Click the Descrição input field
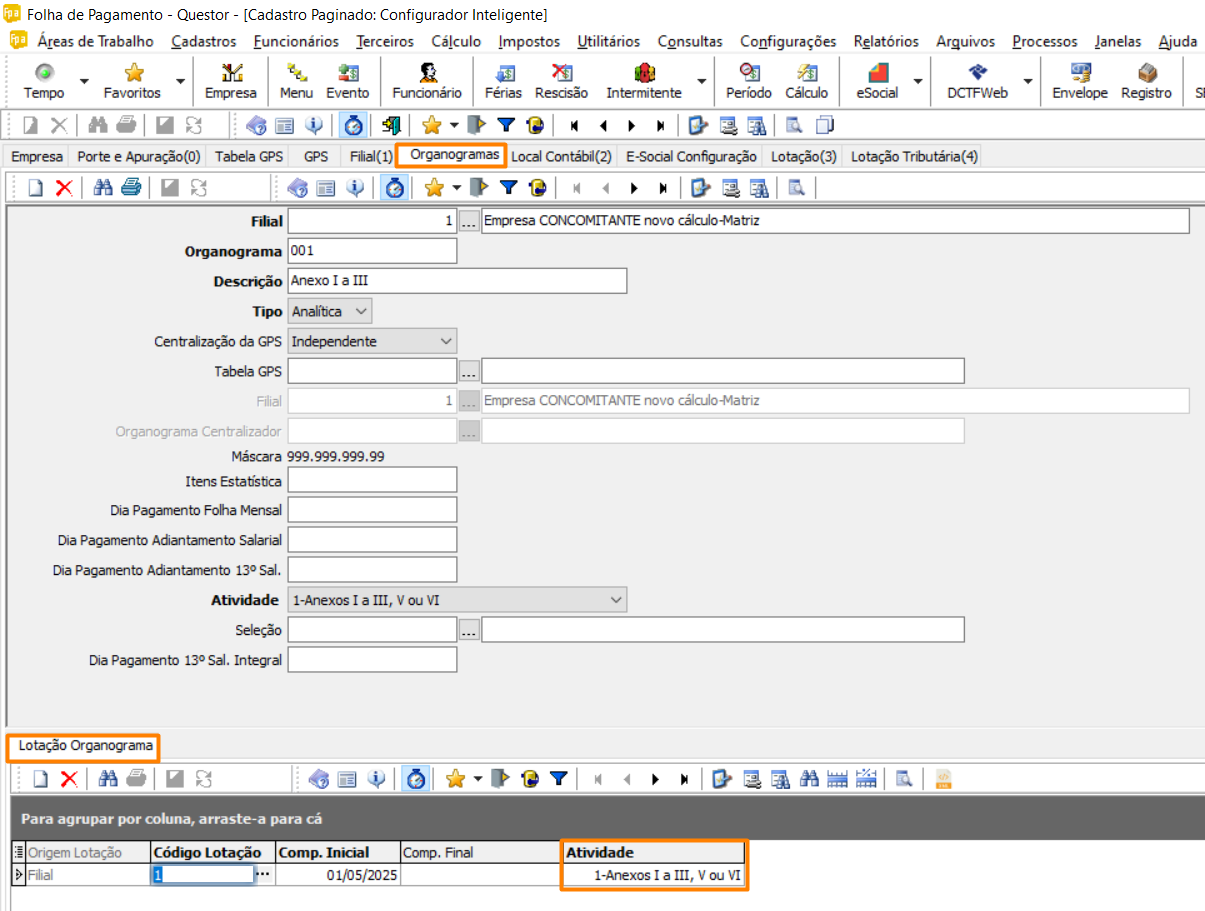Viewport: 1205px width, 911px height. 457,281
